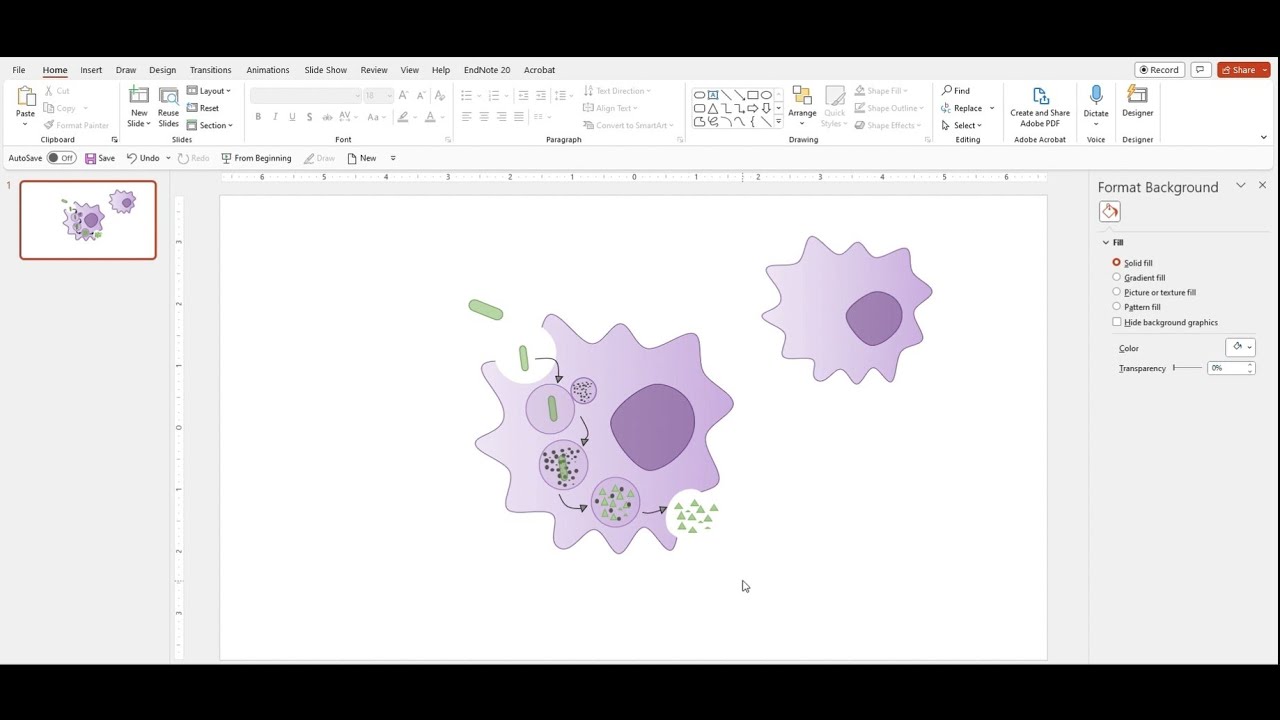Viewport: 1280px width, 720px height.
Task: Open the Animations tab
Action: 268,70
